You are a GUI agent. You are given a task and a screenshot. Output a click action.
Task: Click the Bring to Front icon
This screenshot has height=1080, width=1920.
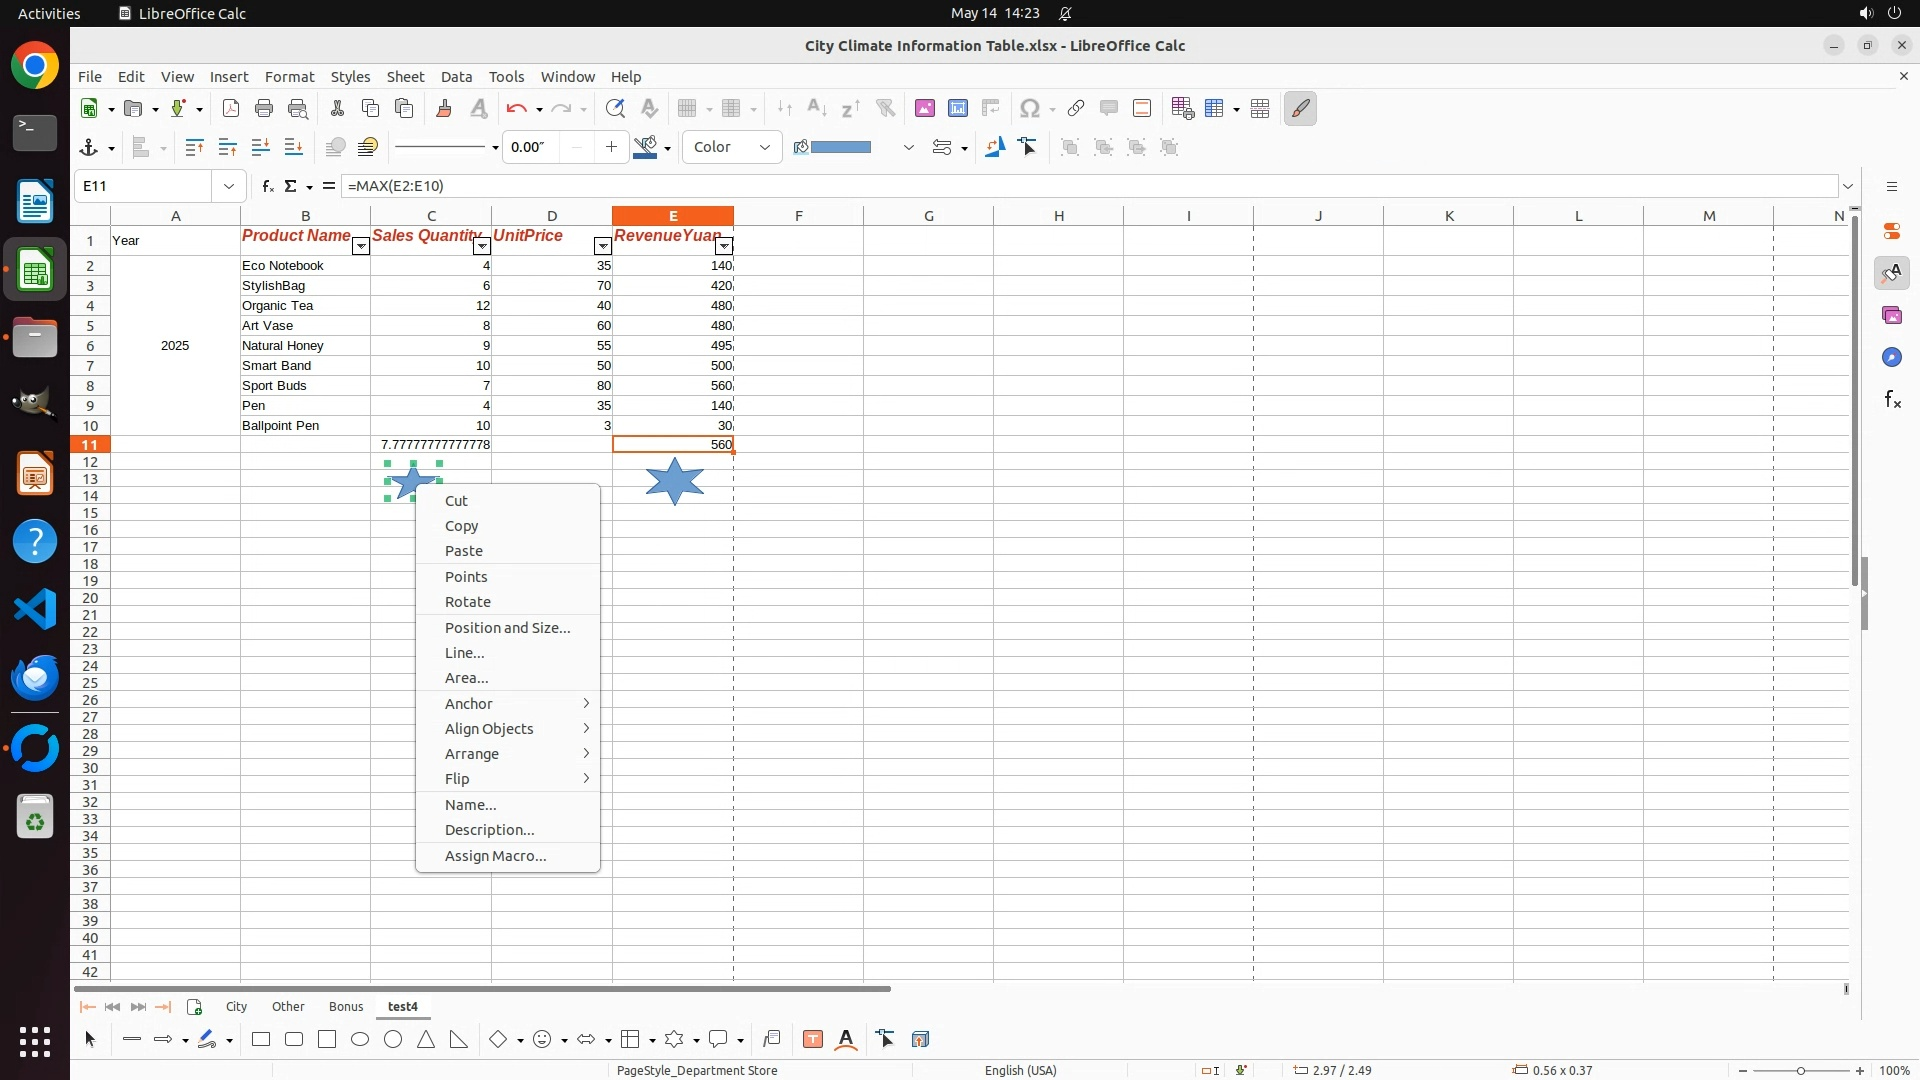coord(194,148)
